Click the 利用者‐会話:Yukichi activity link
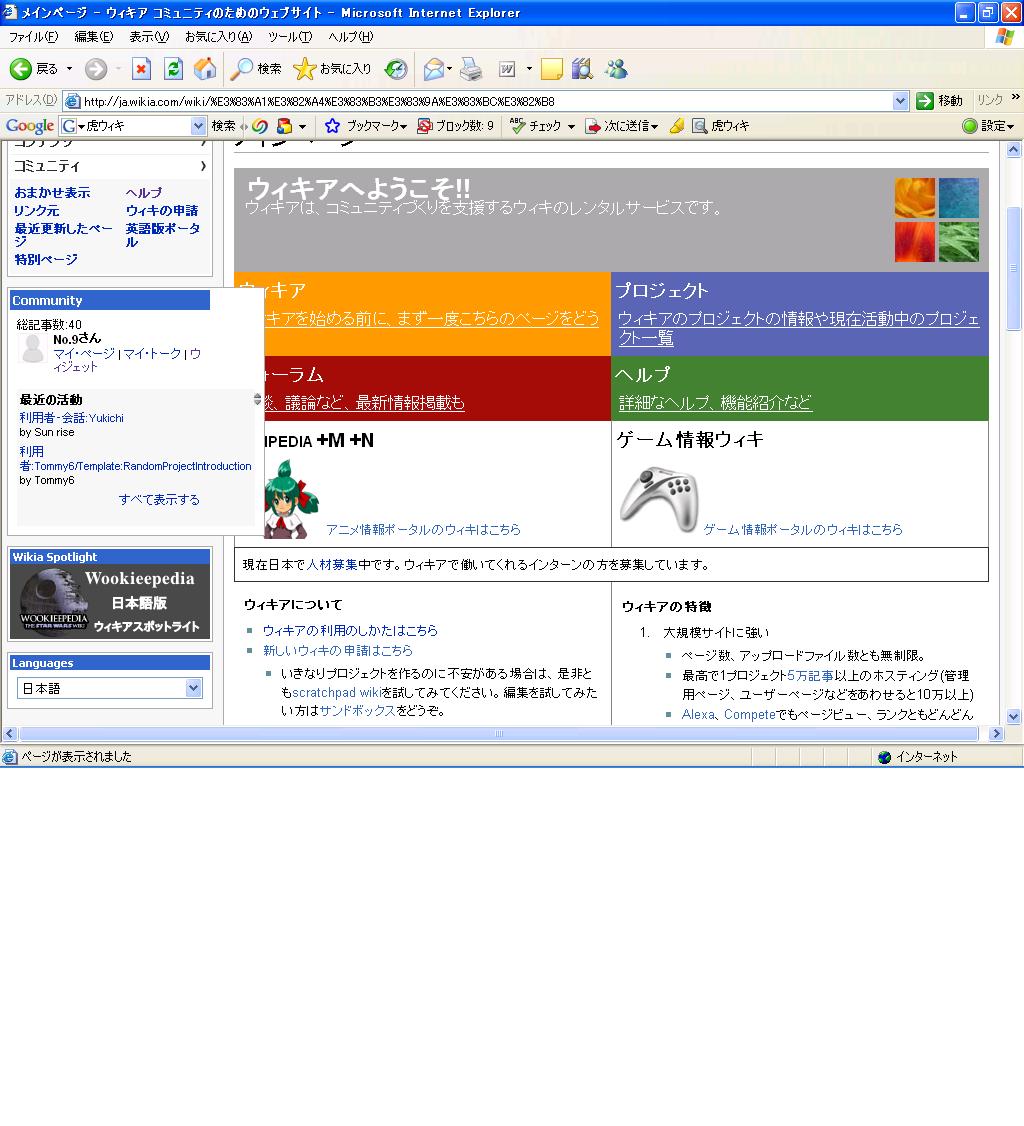 point(71,418)
